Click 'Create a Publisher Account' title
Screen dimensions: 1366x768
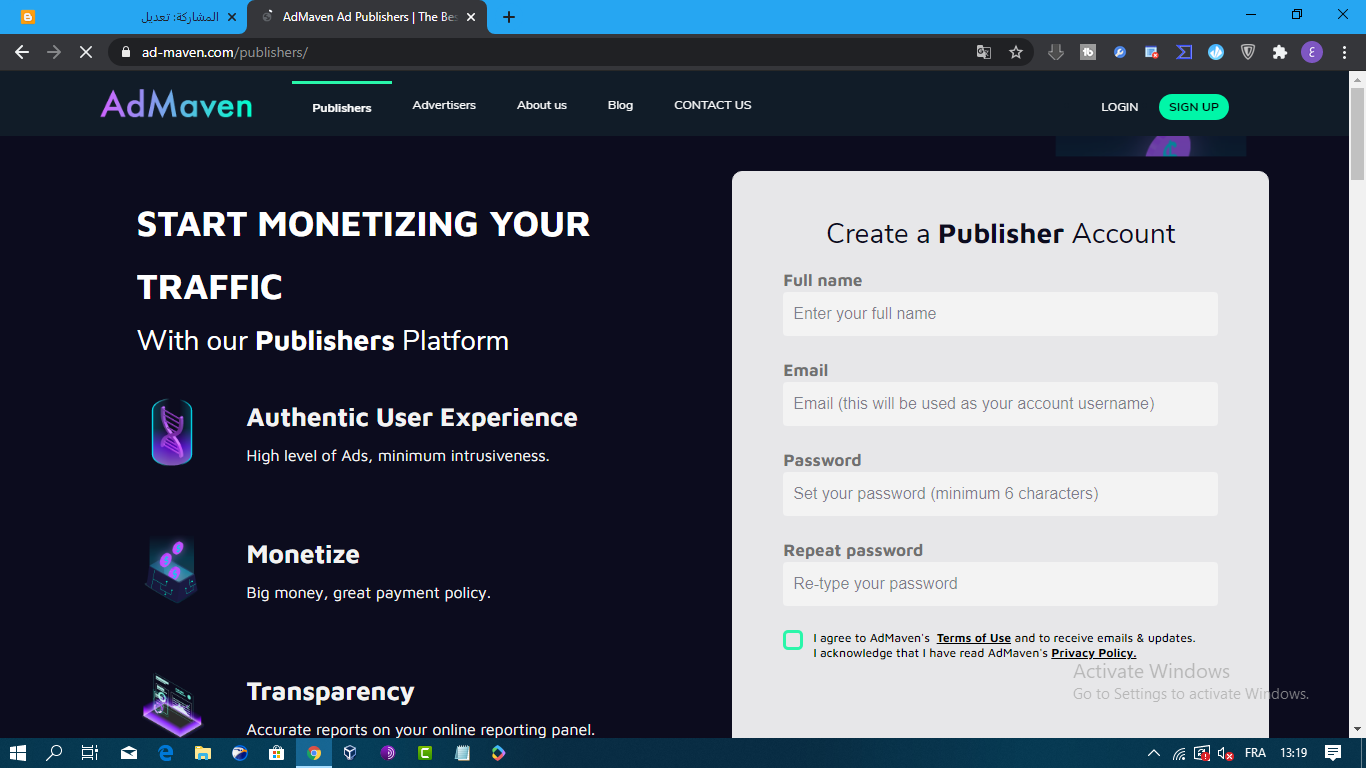[1001, 234]
